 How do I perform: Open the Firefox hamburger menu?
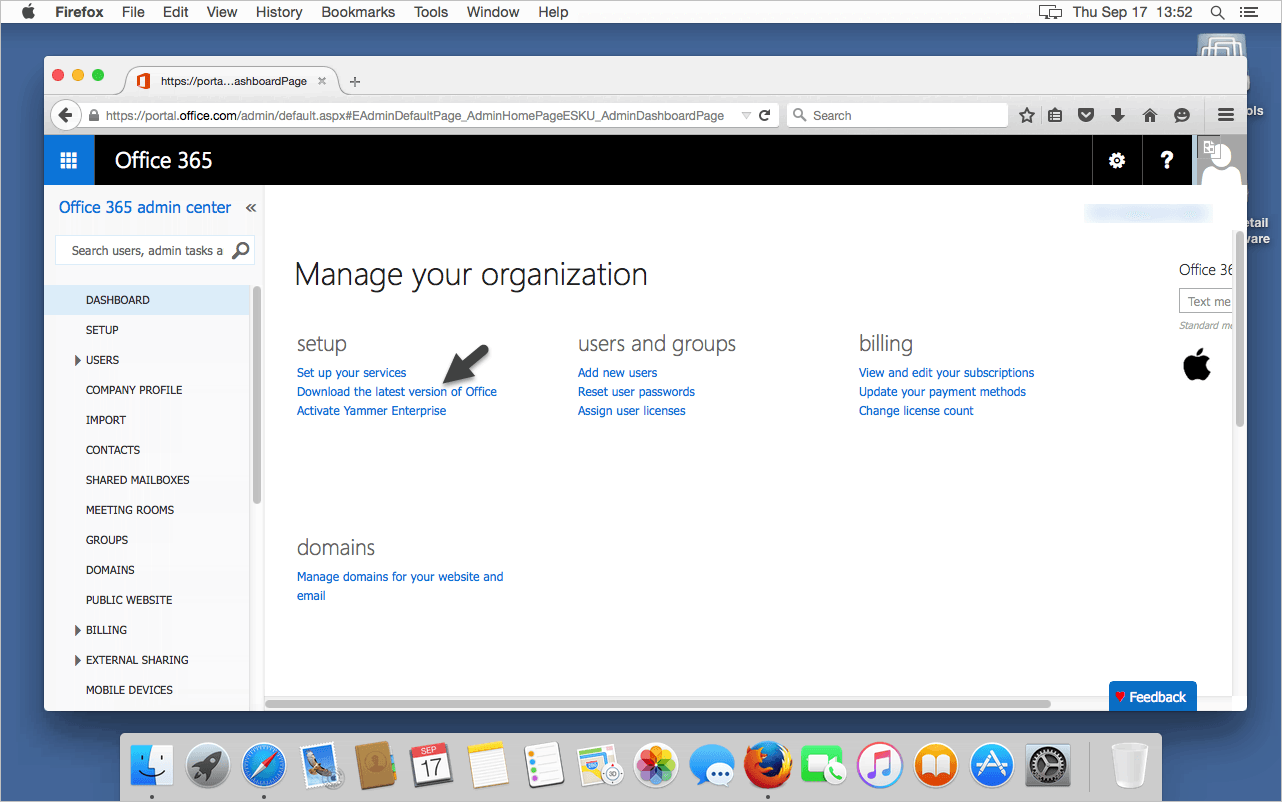point(1226,115)
